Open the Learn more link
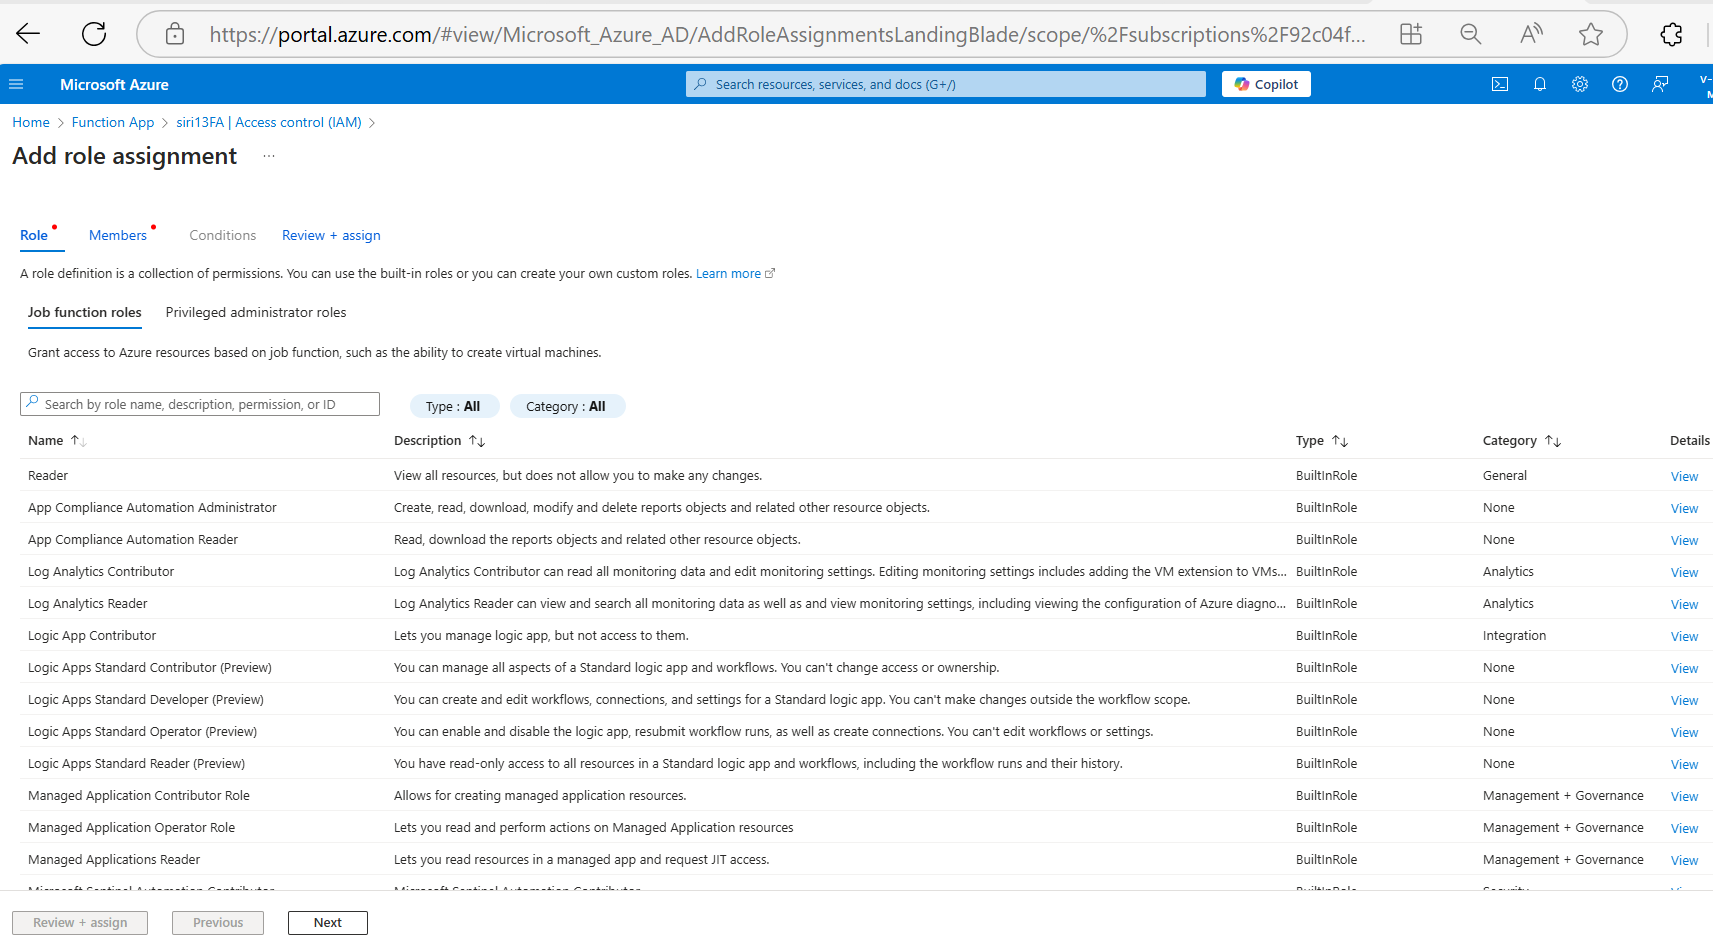The width and height of the screenshot is (1713, 943). [x=735, y=274]
